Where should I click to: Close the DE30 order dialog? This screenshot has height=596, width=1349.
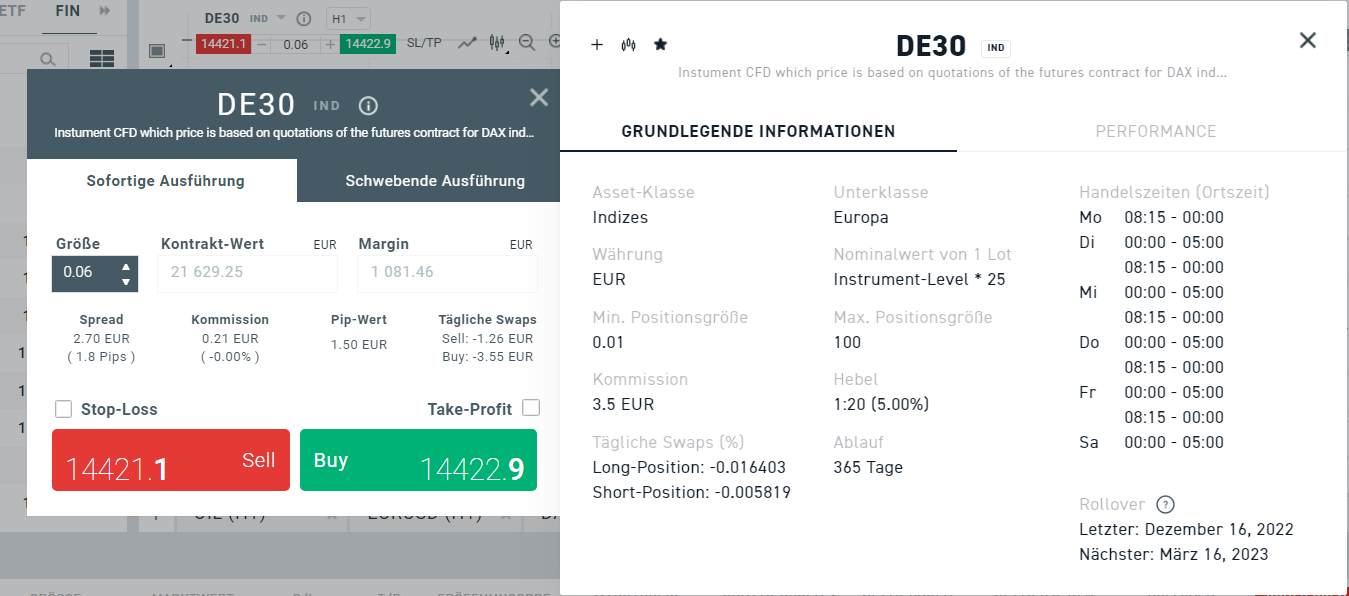point(539,97)
